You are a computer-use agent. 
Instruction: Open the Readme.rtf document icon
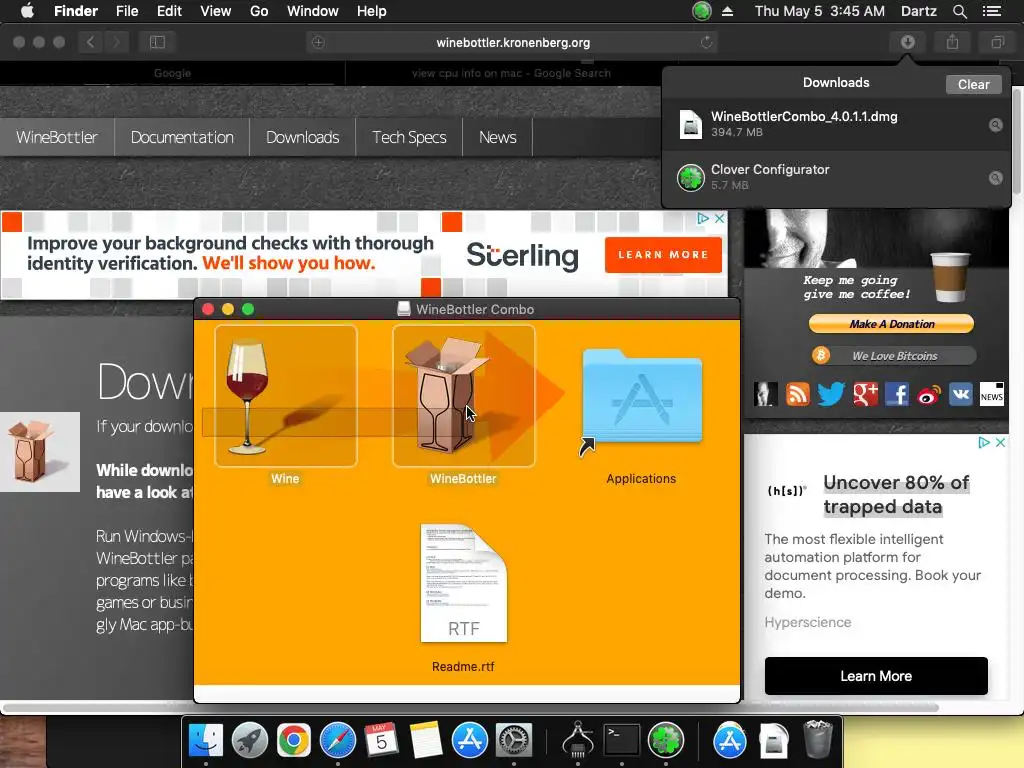click(x=464, y=583)
